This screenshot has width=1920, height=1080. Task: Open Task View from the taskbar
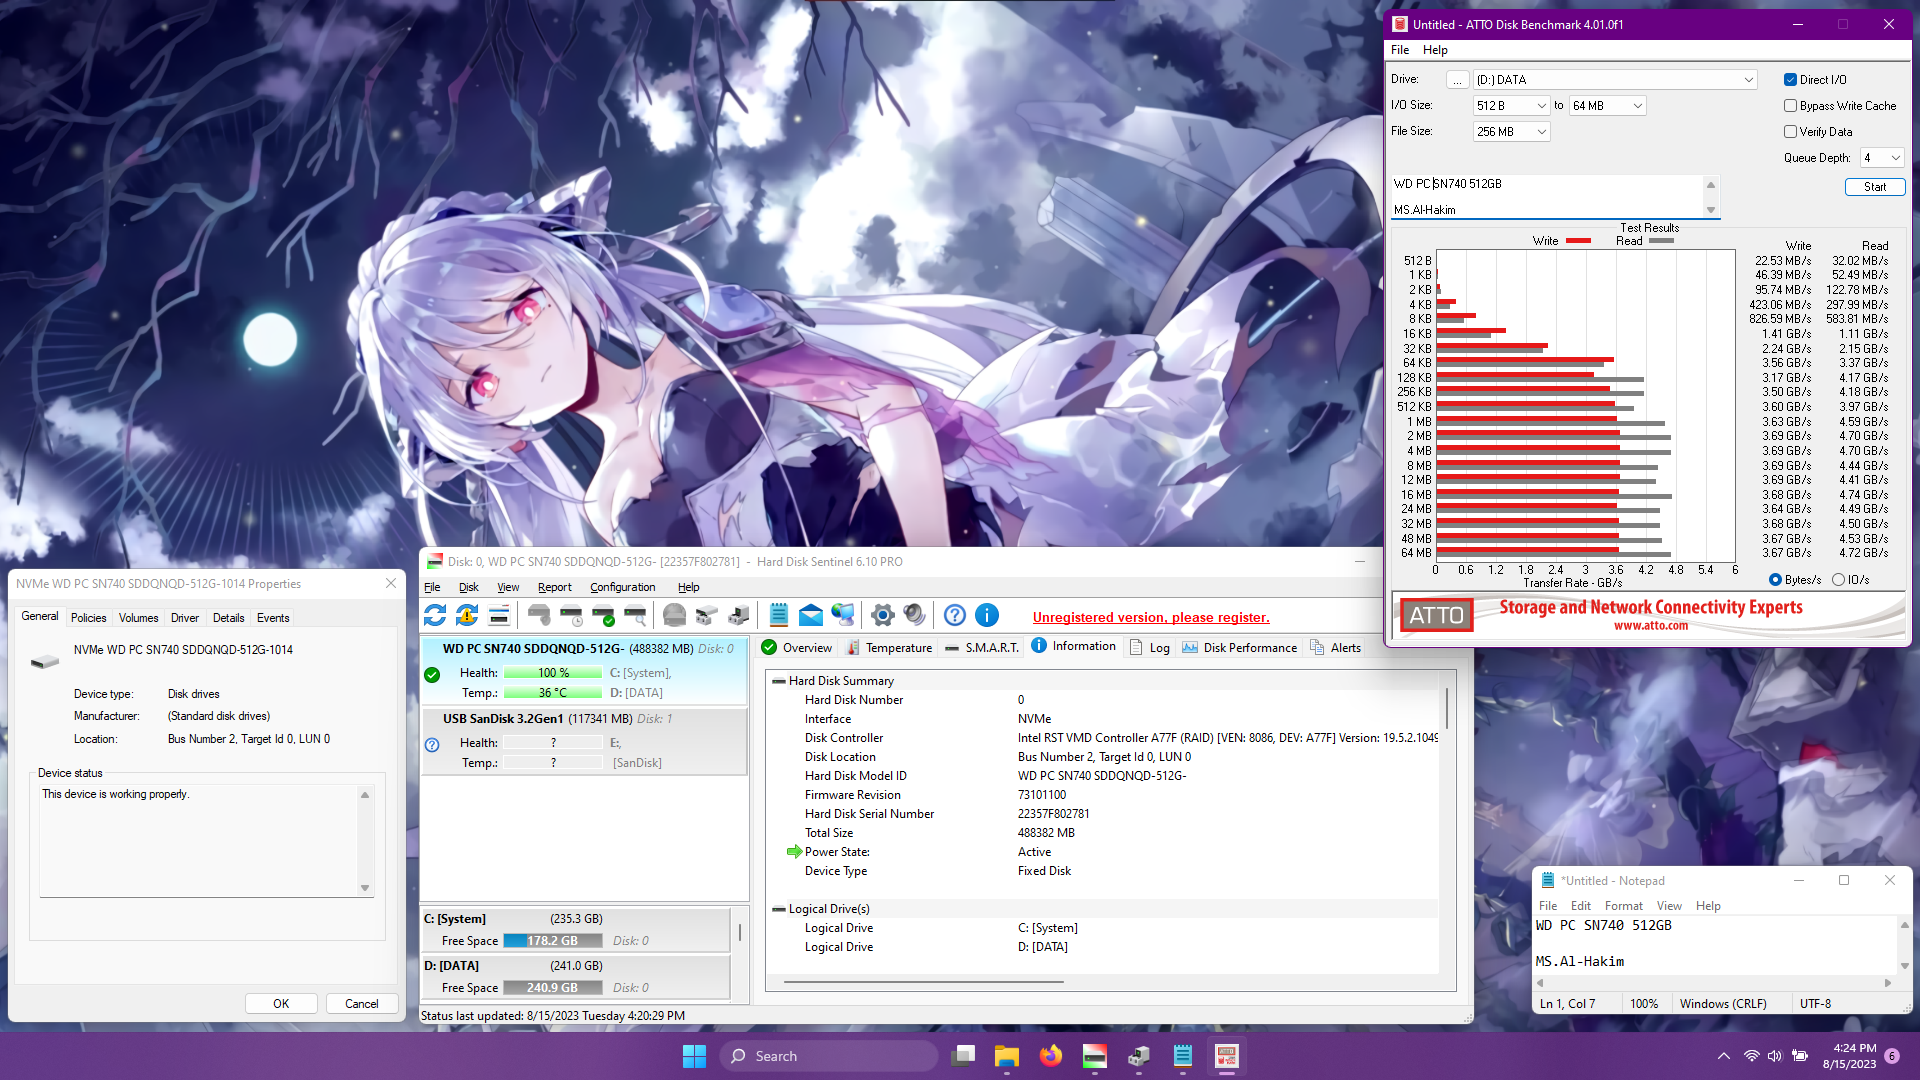tap(964, 1056)
